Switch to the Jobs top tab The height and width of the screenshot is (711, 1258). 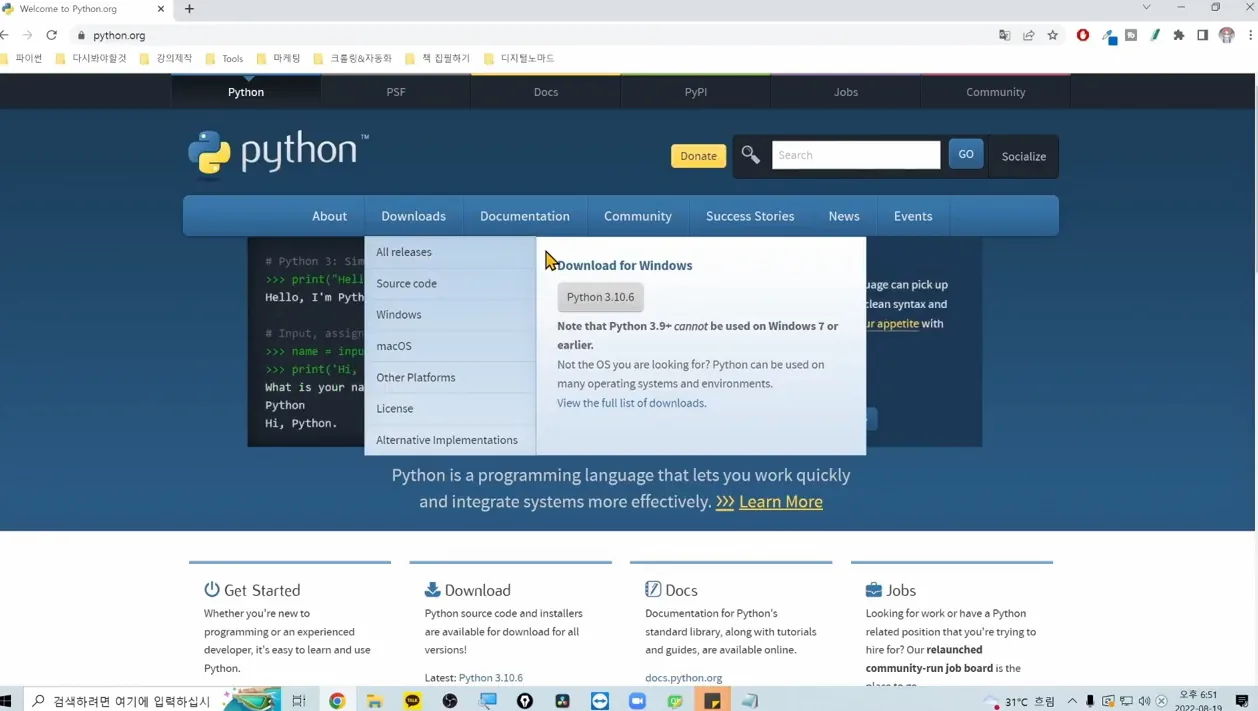(x=846, y=92)
